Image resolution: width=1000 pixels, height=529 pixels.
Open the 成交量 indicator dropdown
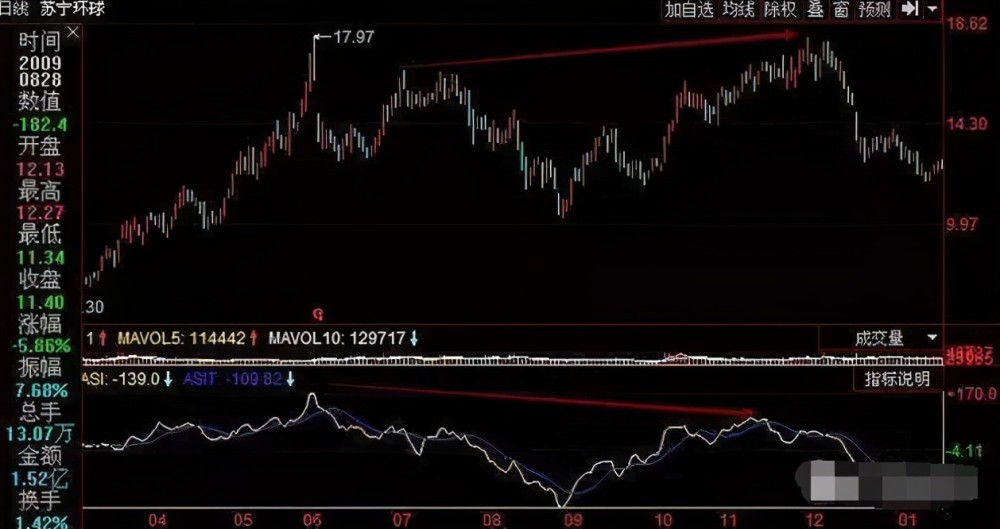[x=934, y=337]
